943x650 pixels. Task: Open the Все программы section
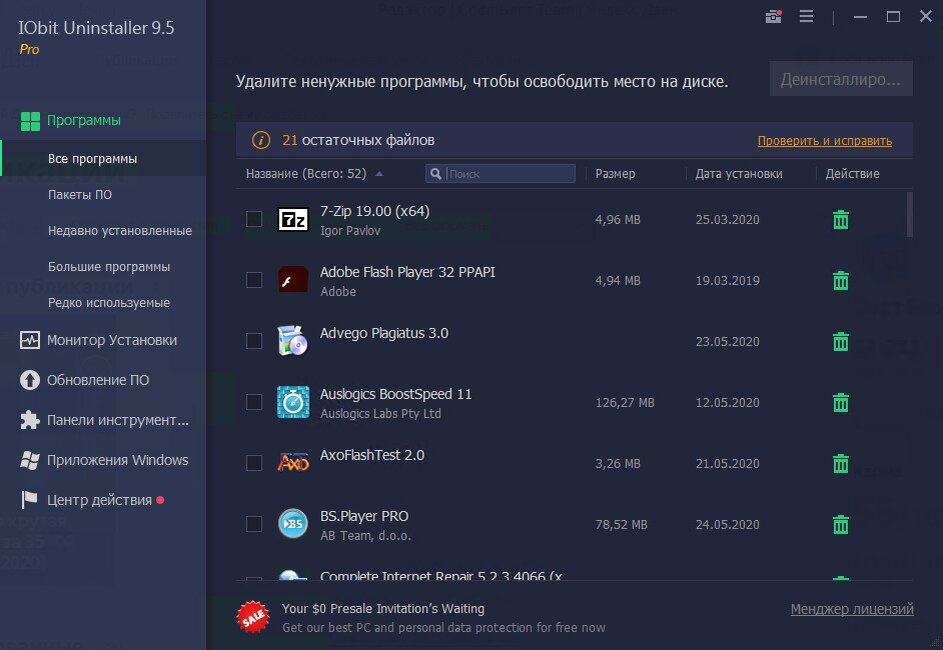(92, 159)
